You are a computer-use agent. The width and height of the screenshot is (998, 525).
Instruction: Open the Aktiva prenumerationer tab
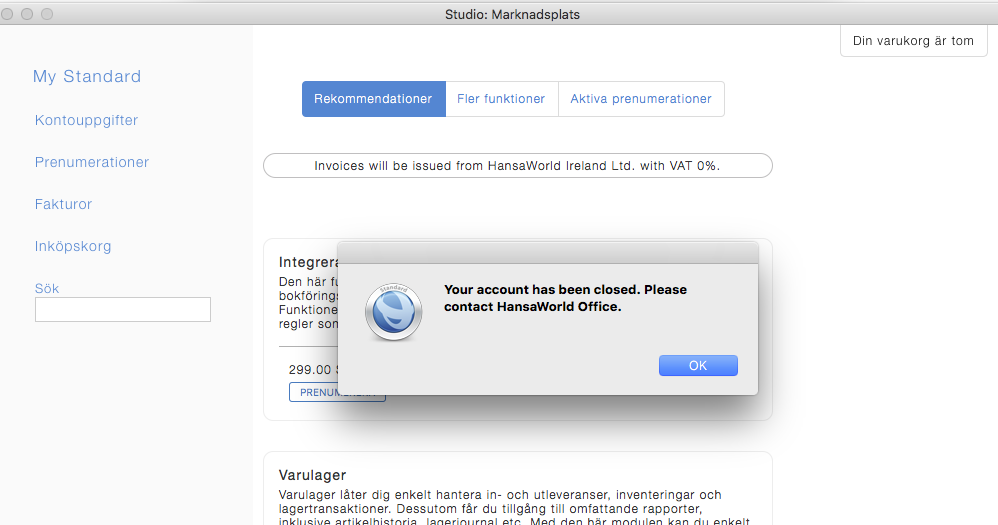click(641, 99)
